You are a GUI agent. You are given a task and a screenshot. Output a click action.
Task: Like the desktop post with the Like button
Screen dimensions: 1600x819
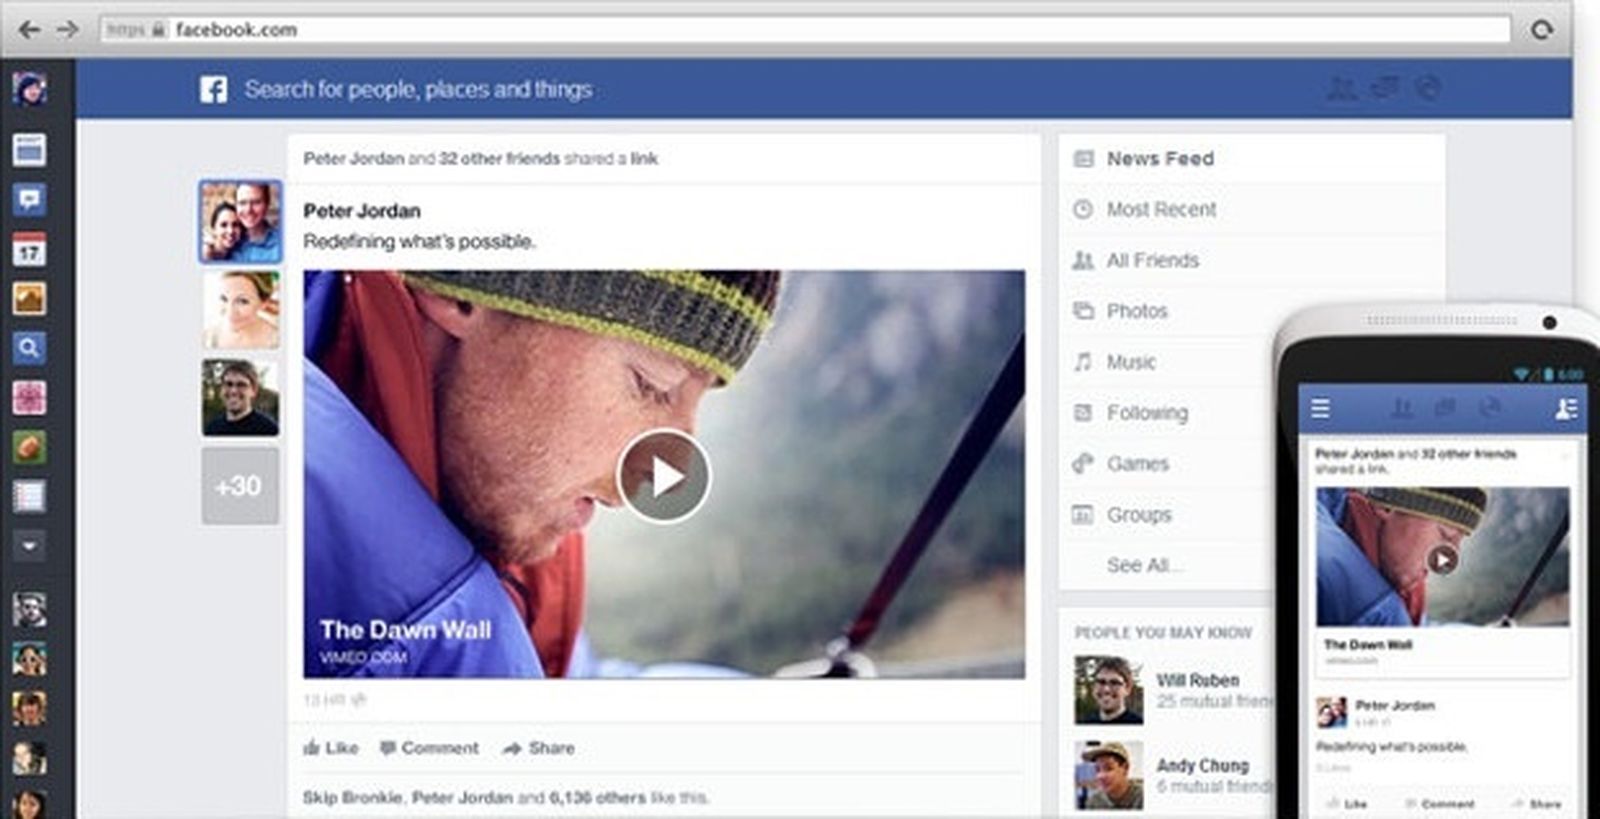(331, 748)
